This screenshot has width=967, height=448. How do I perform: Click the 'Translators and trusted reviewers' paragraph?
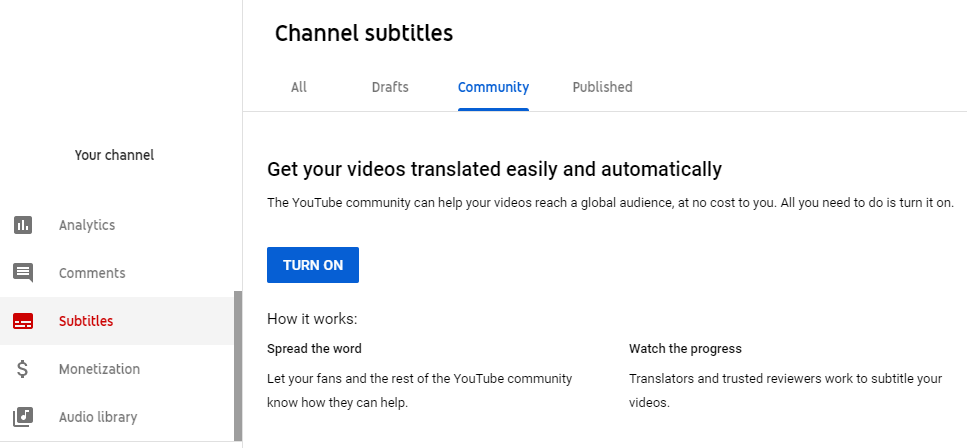(786, 391)
